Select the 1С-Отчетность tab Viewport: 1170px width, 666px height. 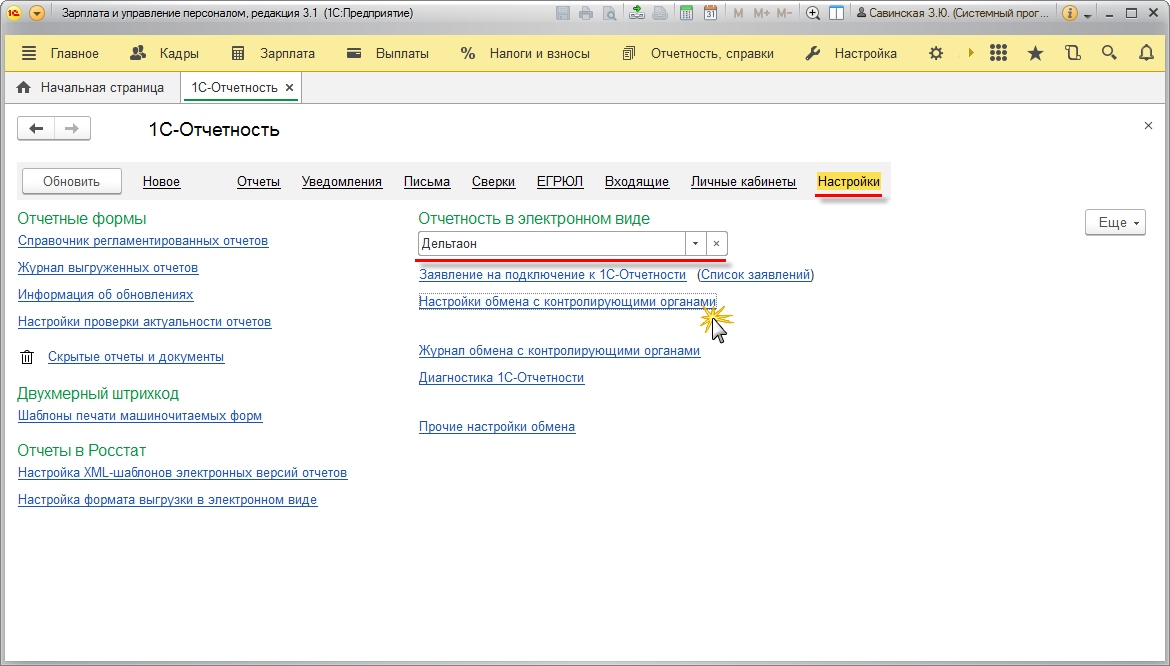click(234, 87)
